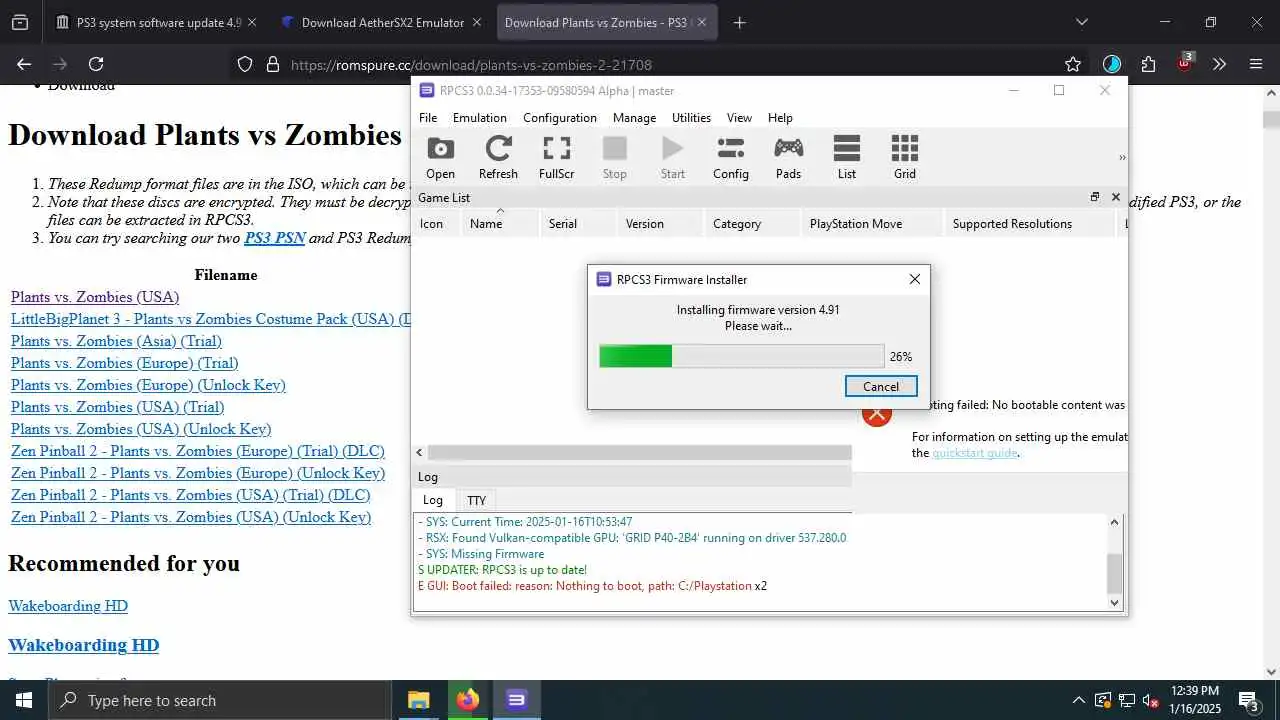Open Plants vs. Zombies (USA) (Unlock Key) link
Viewport: 1280px width, 720px height.
click(141, 429)
